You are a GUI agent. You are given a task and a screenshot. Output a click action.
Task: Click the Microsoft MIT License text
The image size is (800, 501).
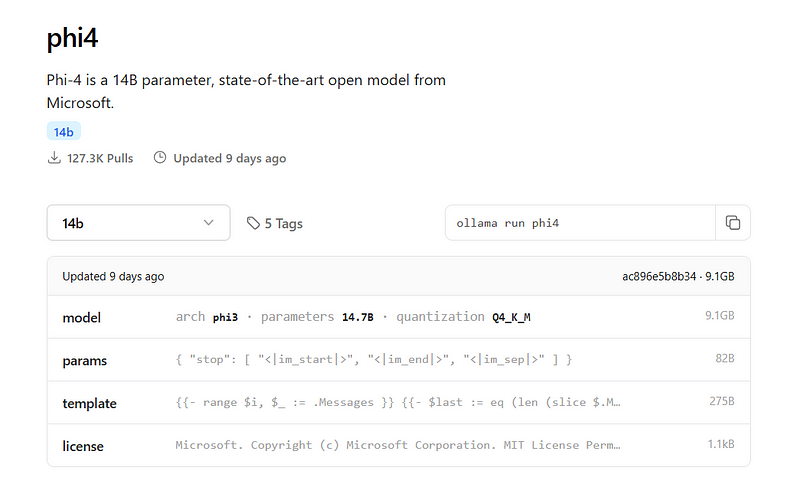[x=398, y=445]
